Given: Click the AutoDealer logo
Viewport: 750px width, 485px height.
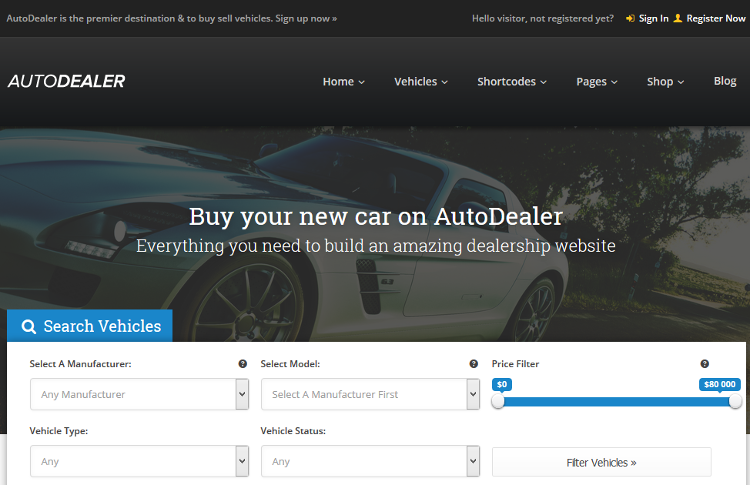Looking at the screenshot, I should click(x=66, y=81).
